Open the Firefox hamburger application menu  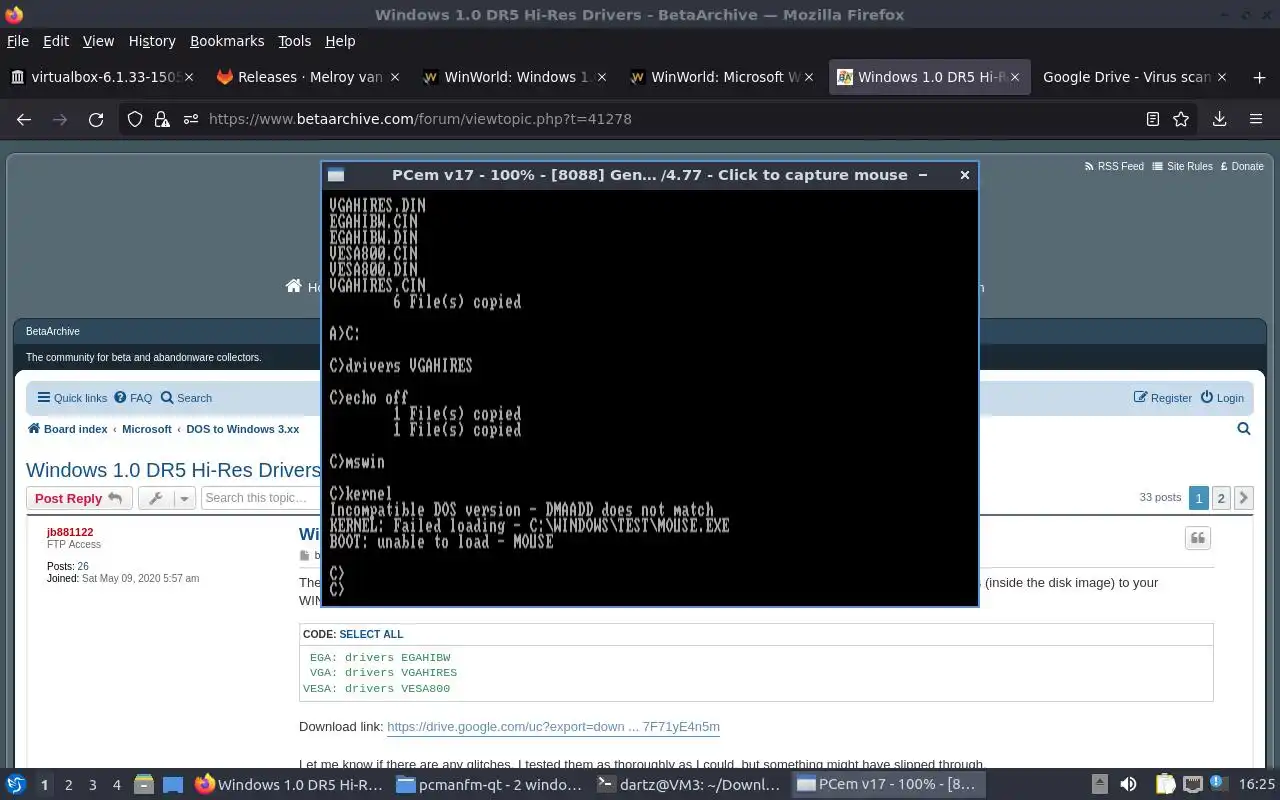[x=1256, y=119]
